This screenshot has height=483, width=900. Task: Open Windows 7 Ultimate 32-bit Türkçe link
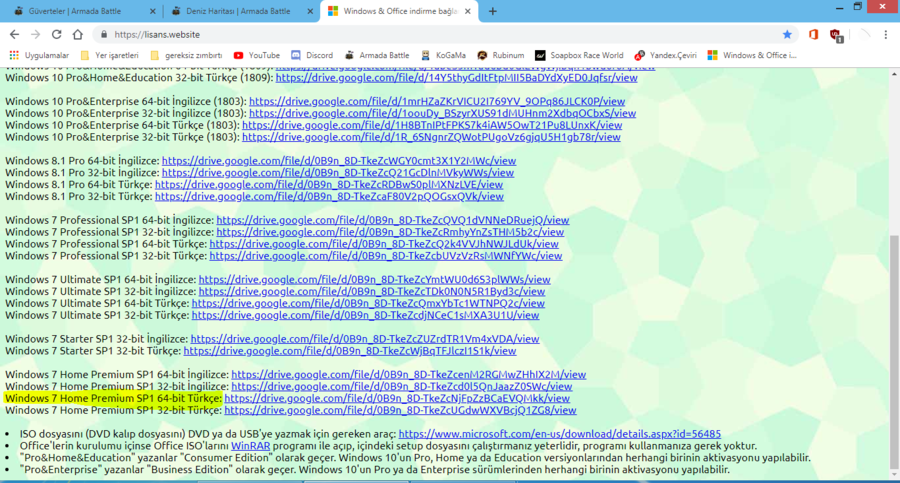[x=365, y=315]
